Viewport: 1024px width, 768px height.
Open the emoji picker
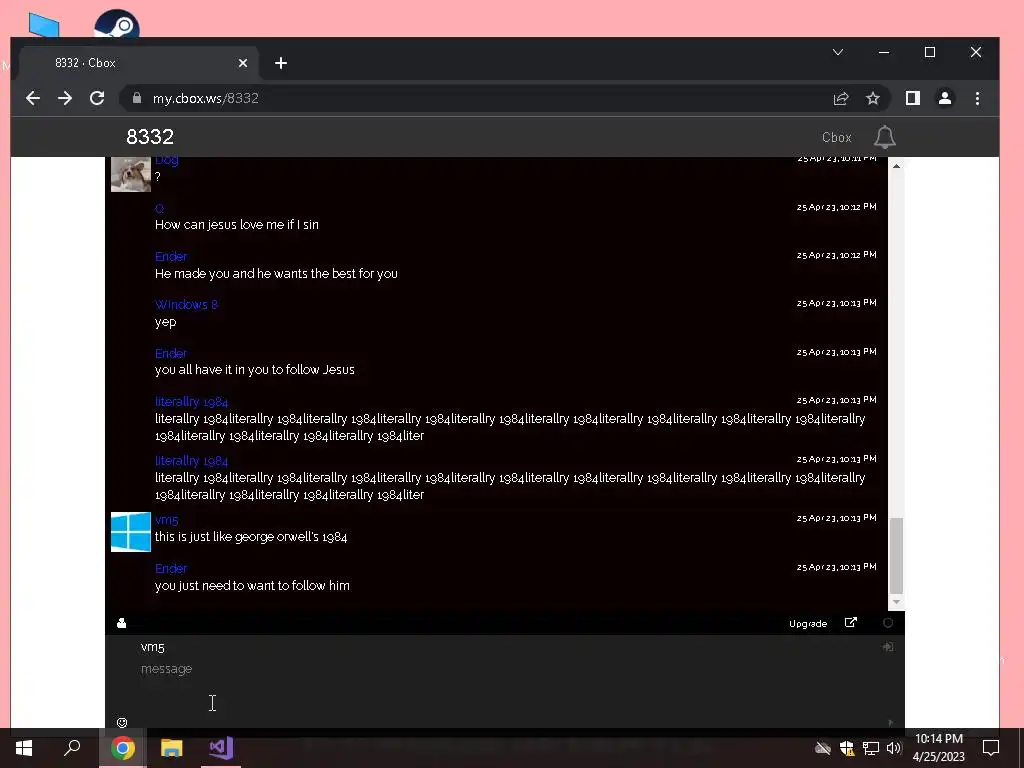point(121,722)
